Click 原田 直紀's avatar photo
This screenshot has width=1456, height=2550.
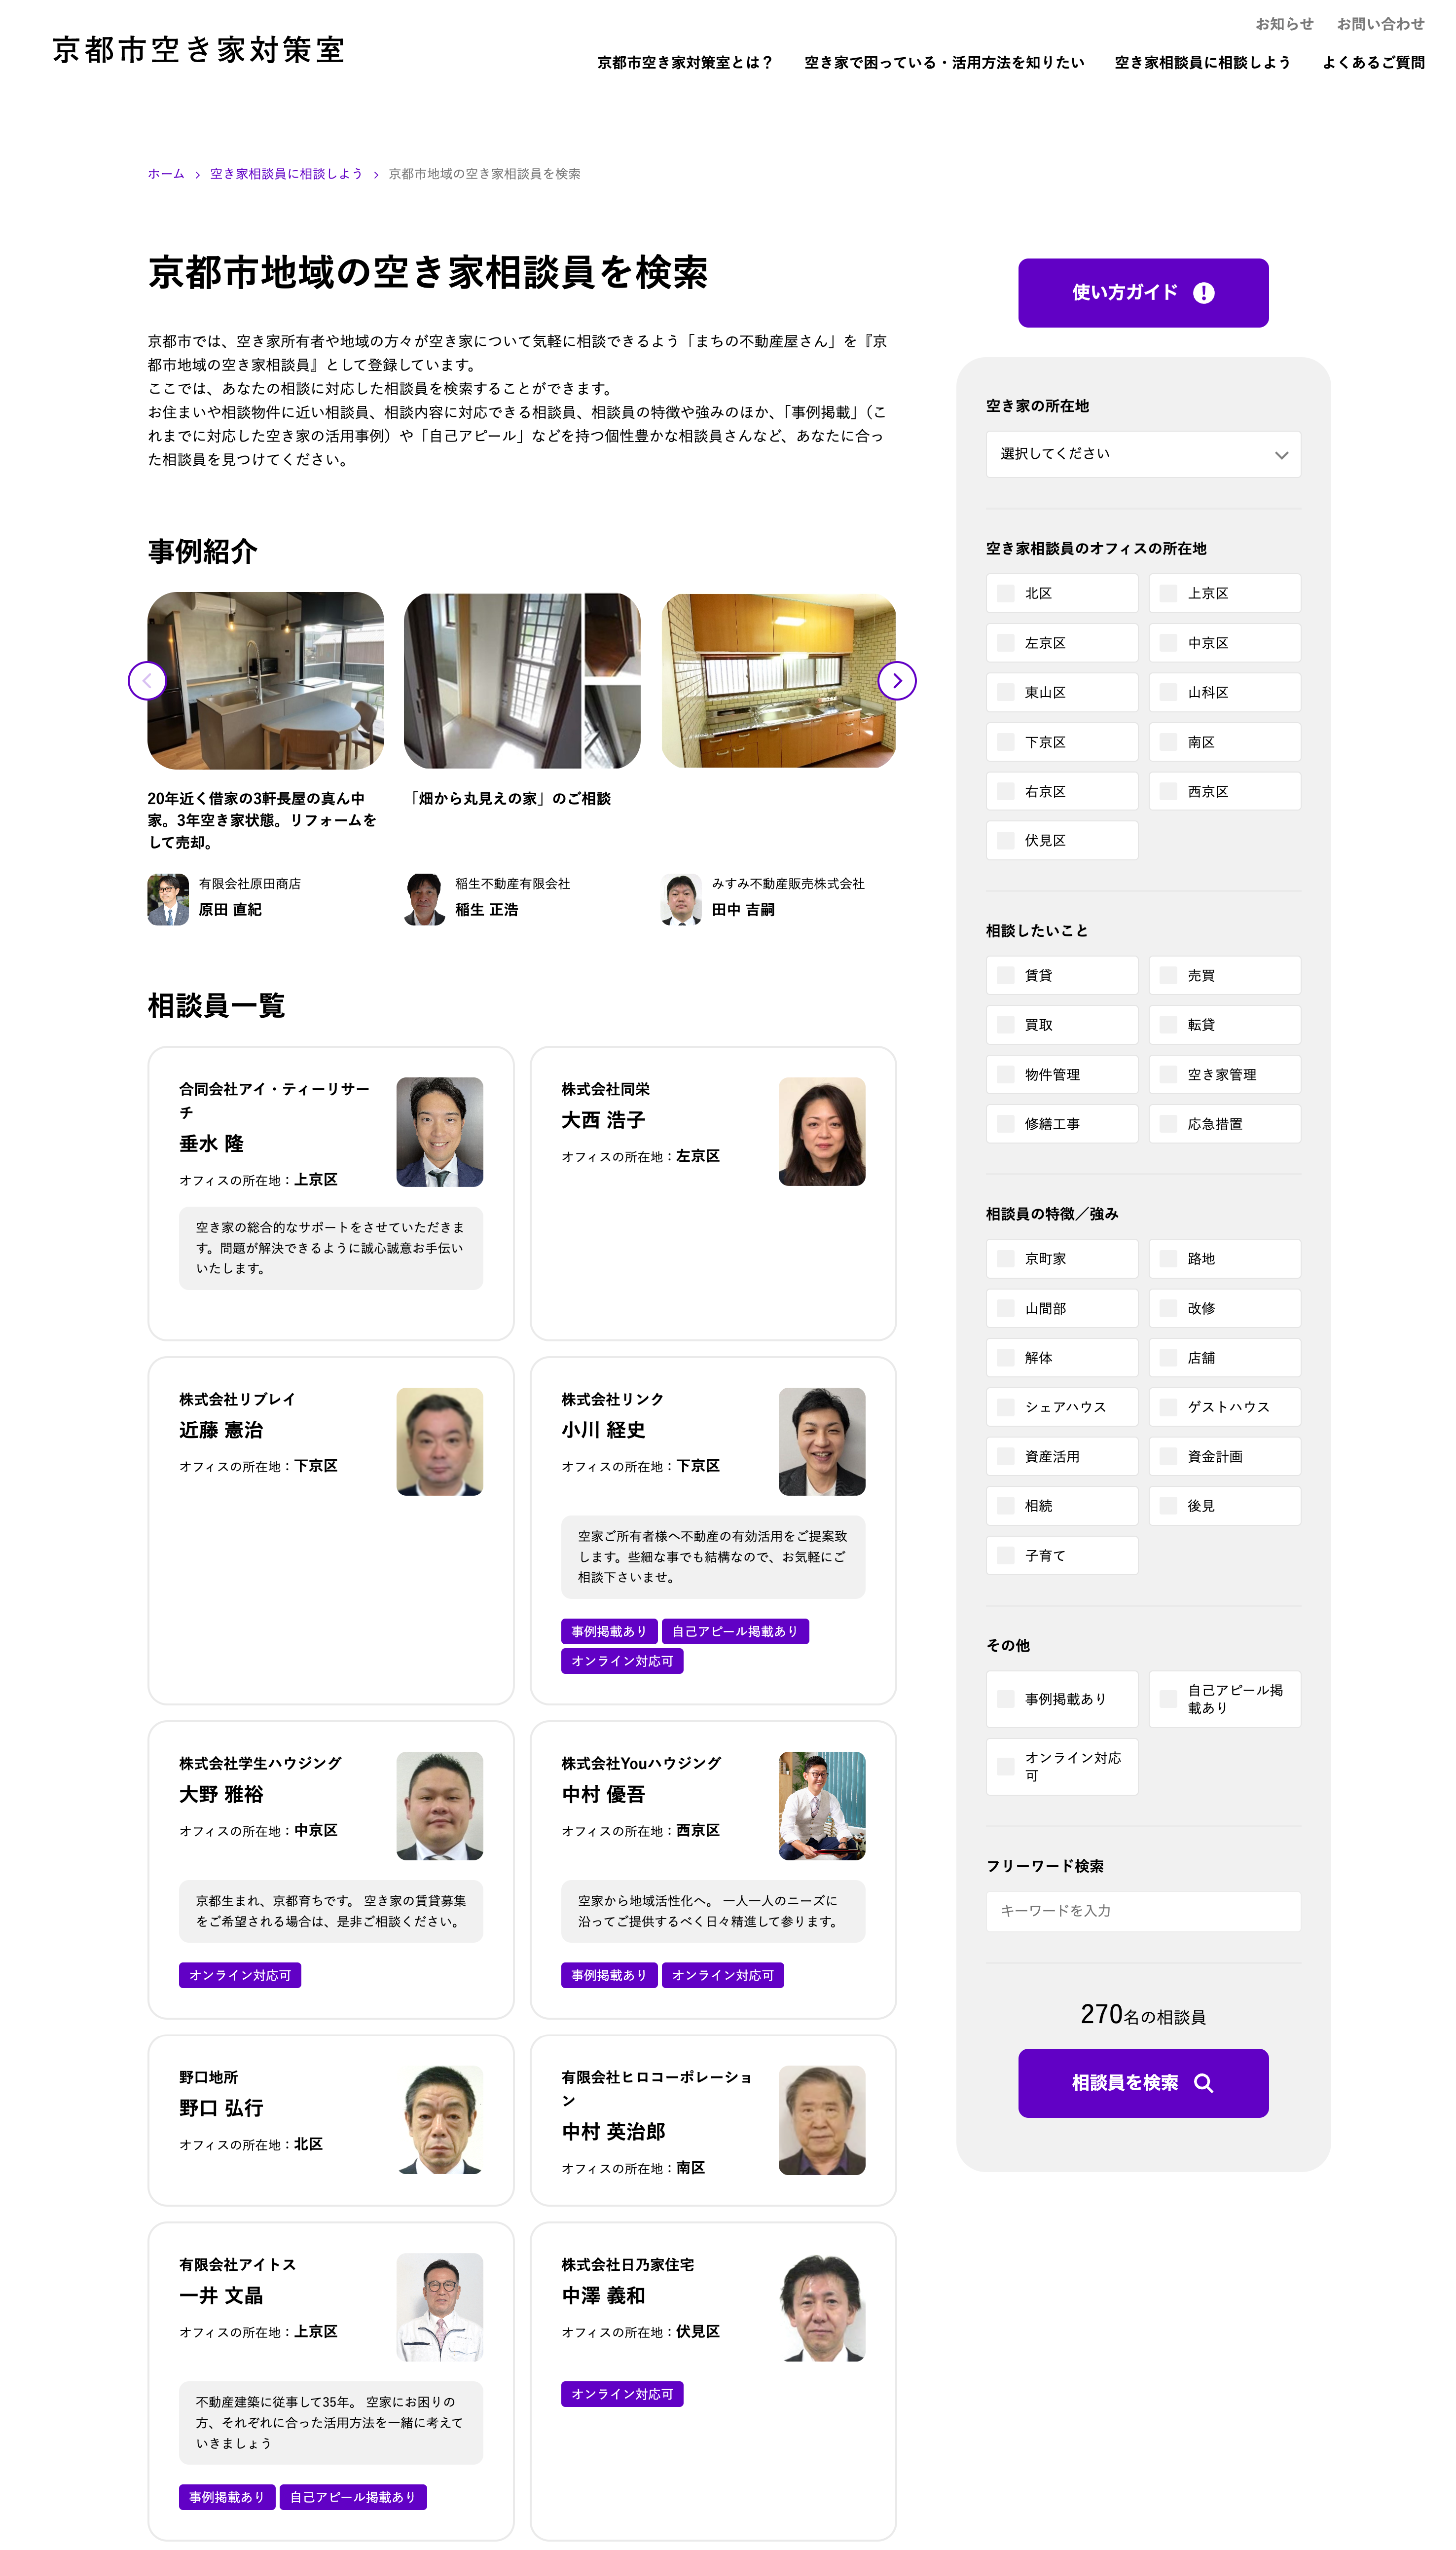tap(168, 898)
